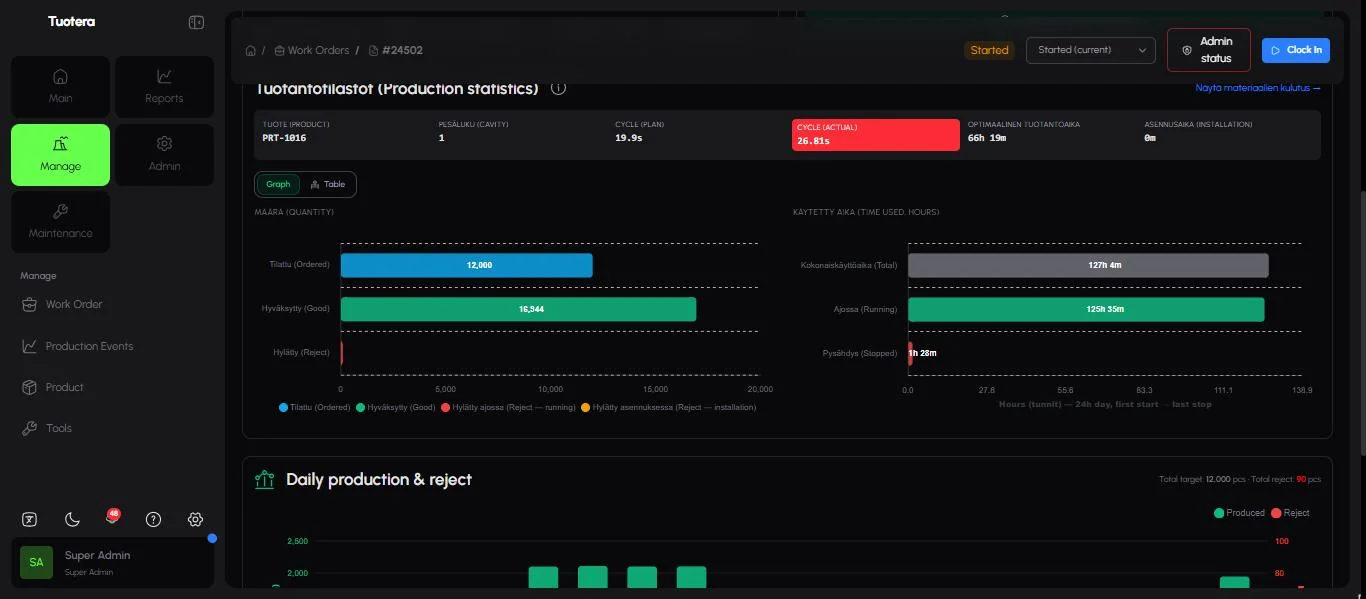
Task: Click the green Hyväksytty (Good) 16,344 bar
Action: [518, 309]
